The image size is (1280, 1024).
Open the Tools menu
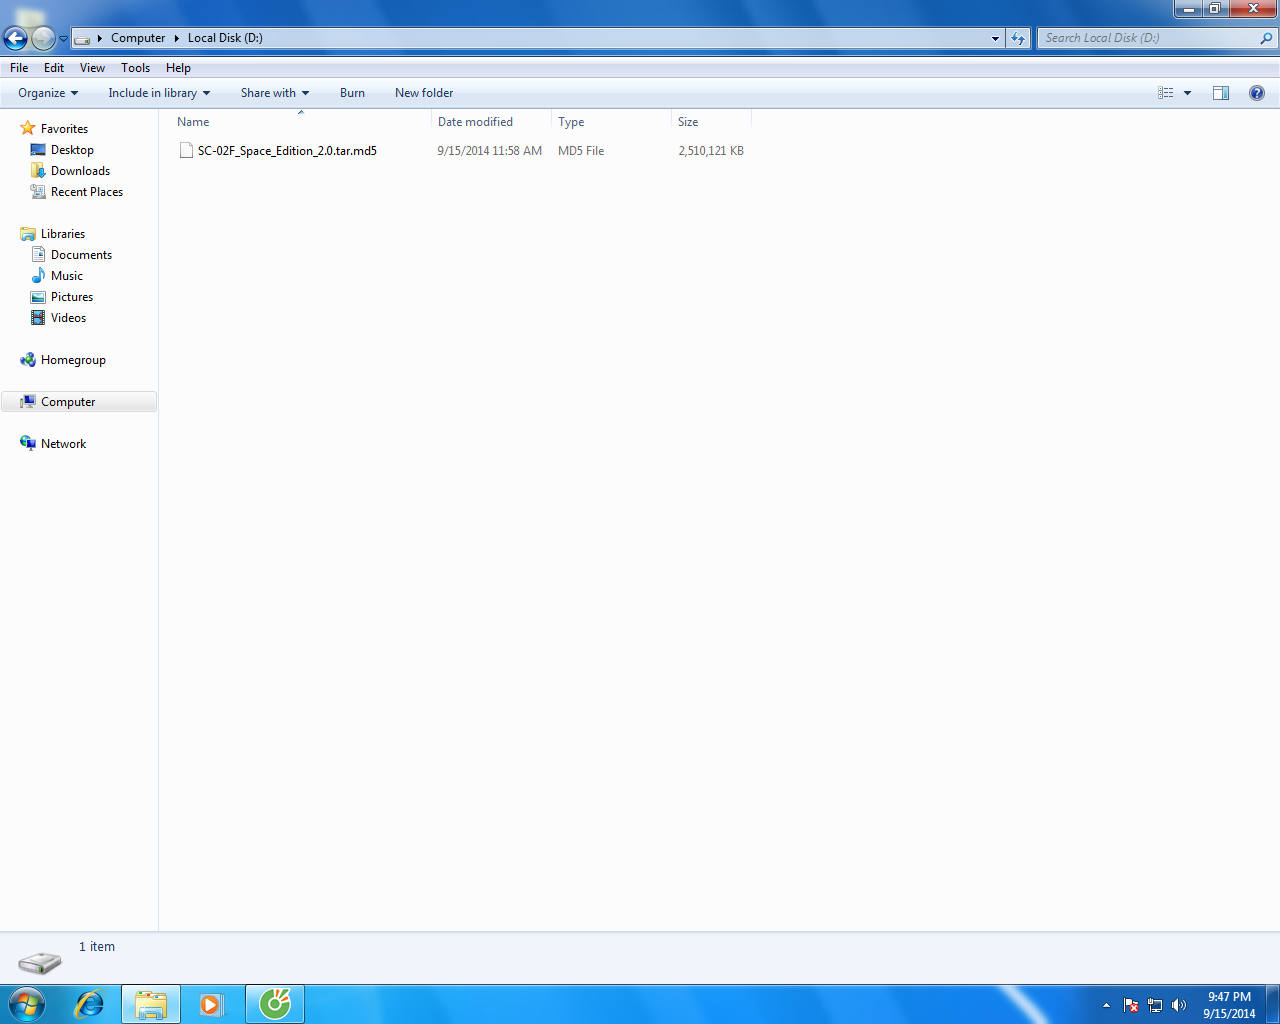click(x=135, y=68)
